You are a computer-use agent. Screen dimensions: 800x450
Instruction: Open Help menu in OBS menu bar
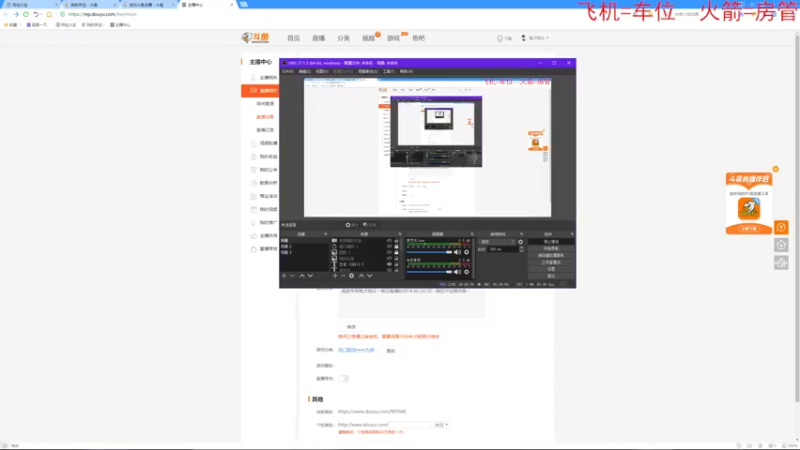tap(406, 71)
